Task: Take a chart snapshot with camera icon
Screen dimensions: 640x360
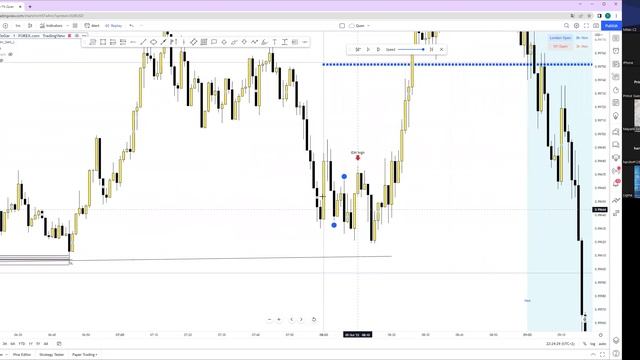Action: click(596, 26)
